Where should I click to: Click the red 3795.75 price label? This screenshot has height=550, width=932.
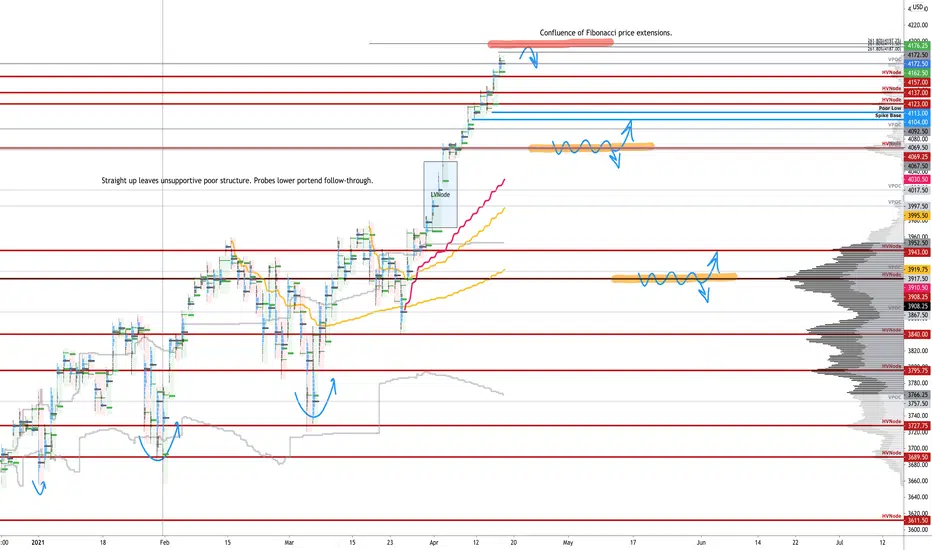[917, 370]
